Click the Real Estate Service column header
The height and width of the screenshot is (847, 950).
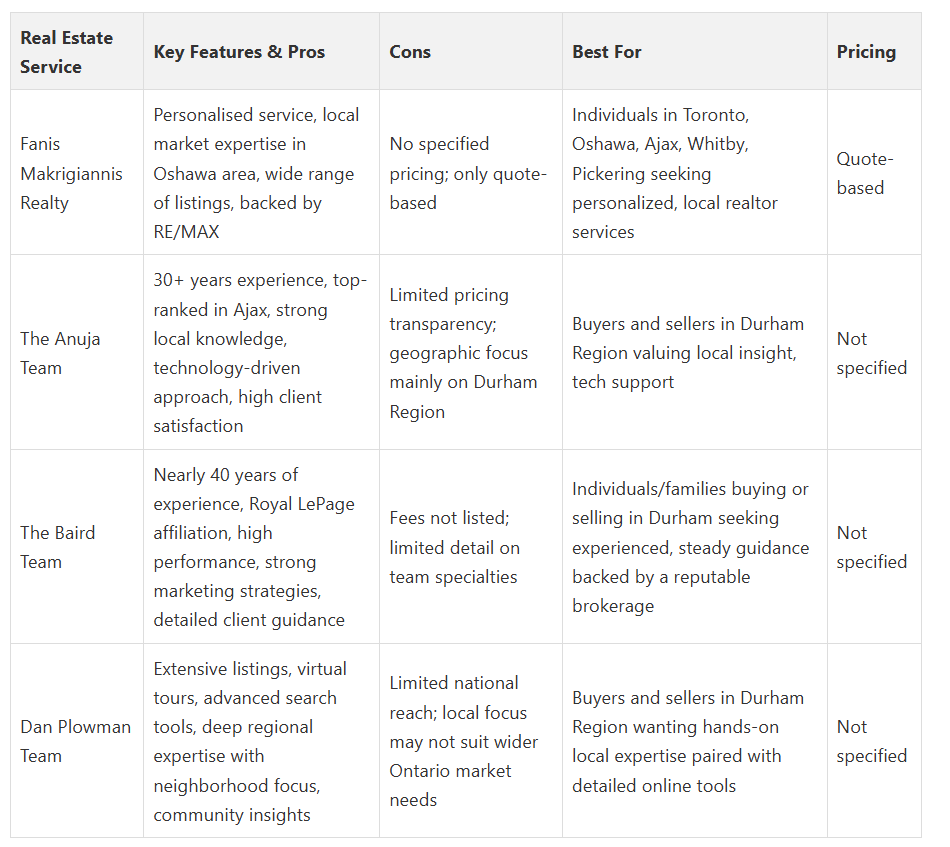pos(67,52)
